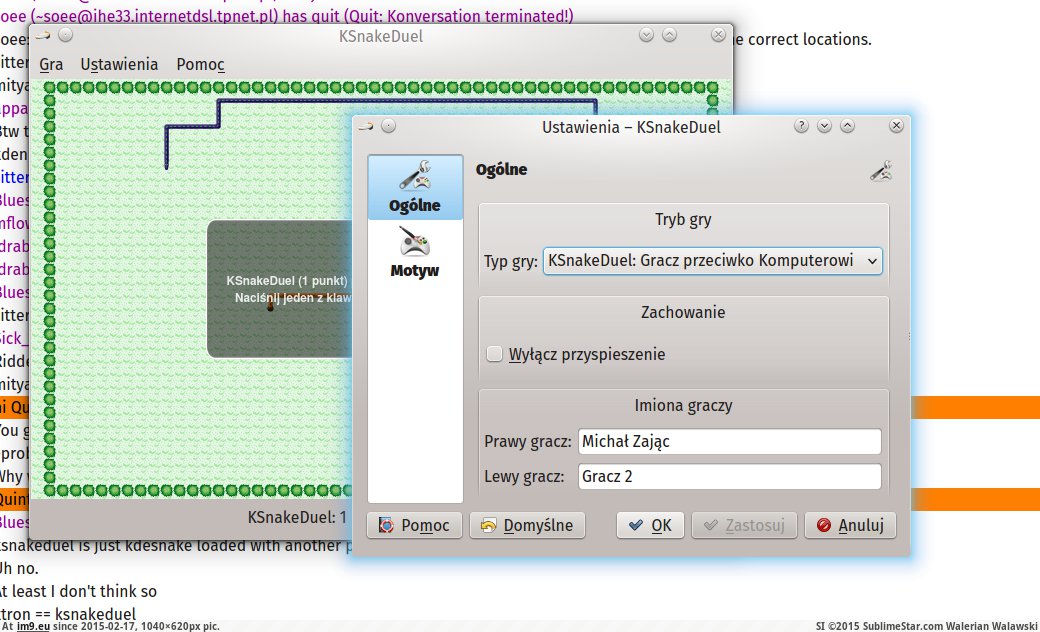Click pin button on KSnakeDuel main window
The height and width of the screenshot is (632, 1040).
(66, 35)
